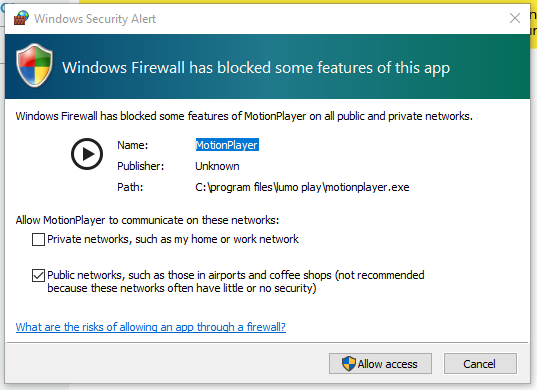
Task: Click the Unknown publisher value
Action: [217, 166]
